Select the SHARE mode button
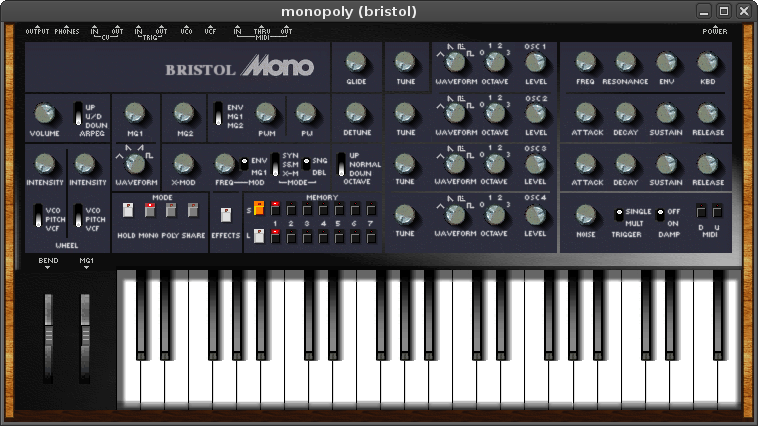 tap(193, 210)
